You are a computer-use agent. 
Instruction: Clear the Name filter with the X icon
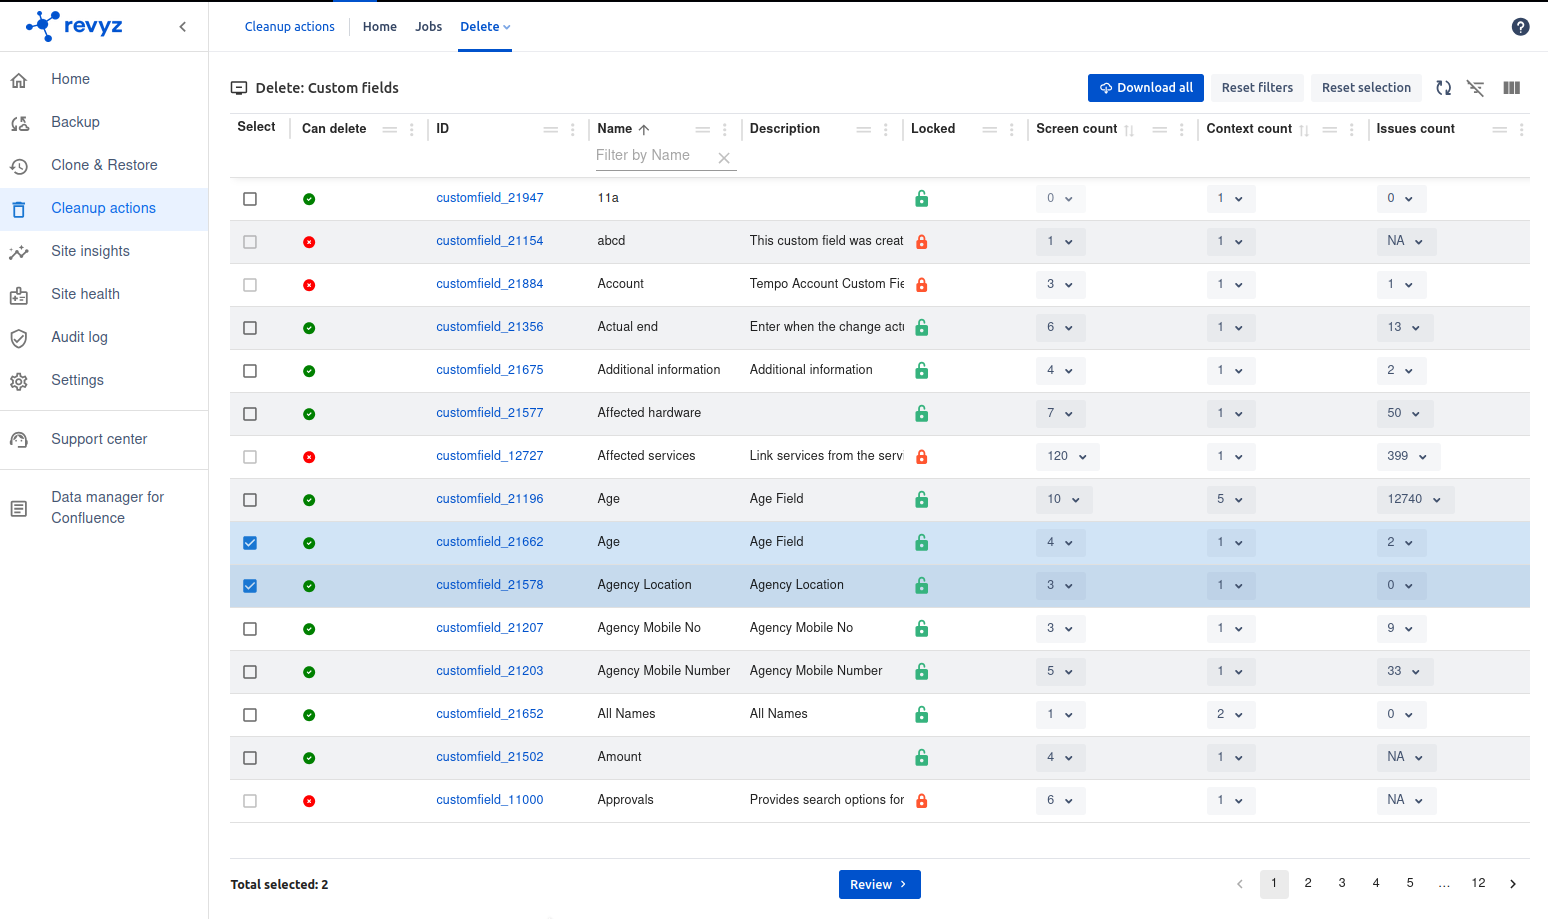point(724,158)
